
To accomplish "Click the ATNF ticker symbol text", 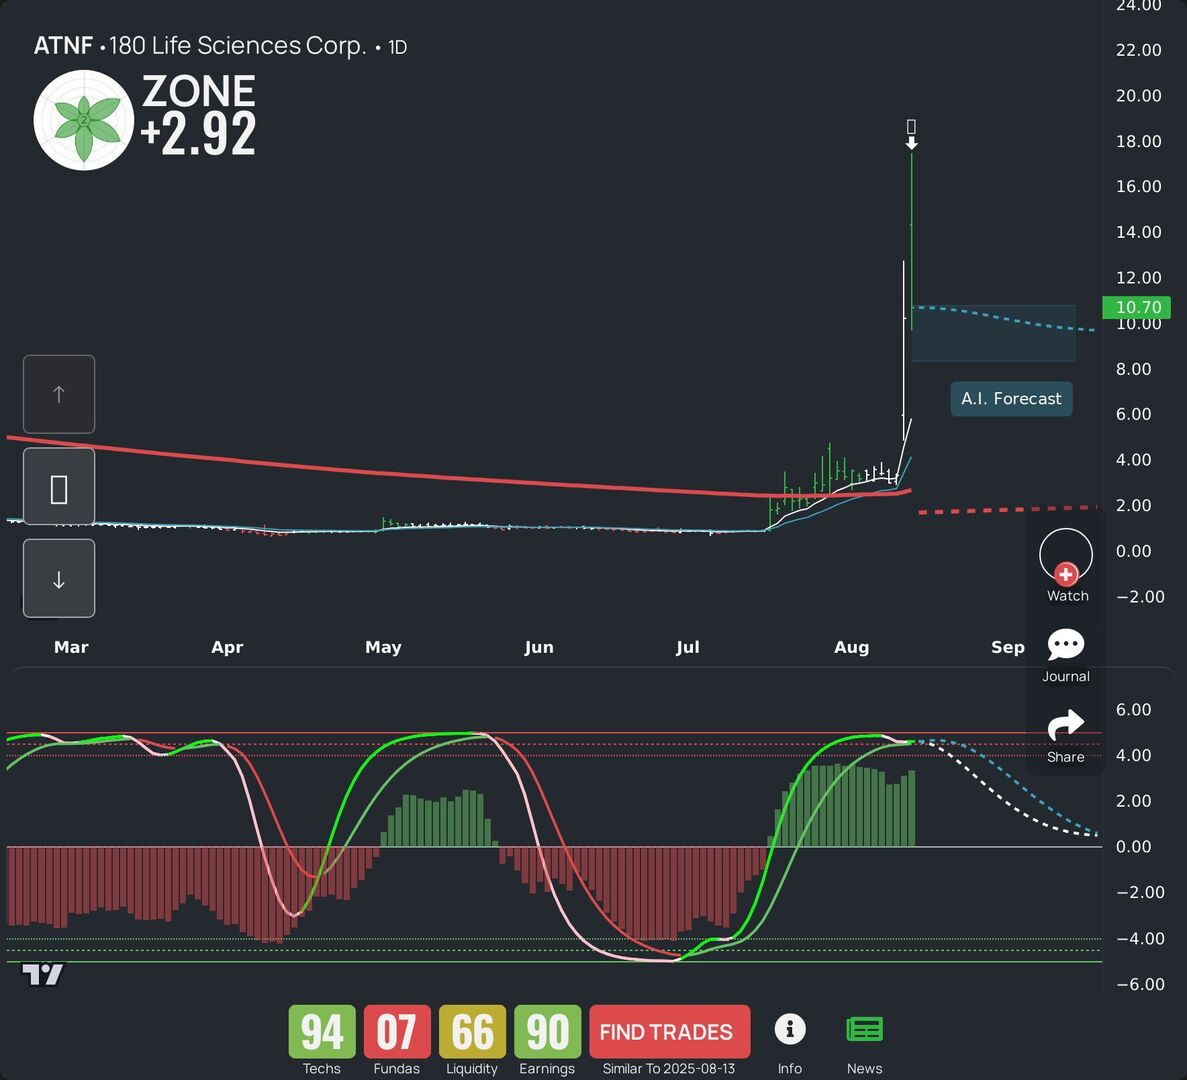I will pos(64,46).
